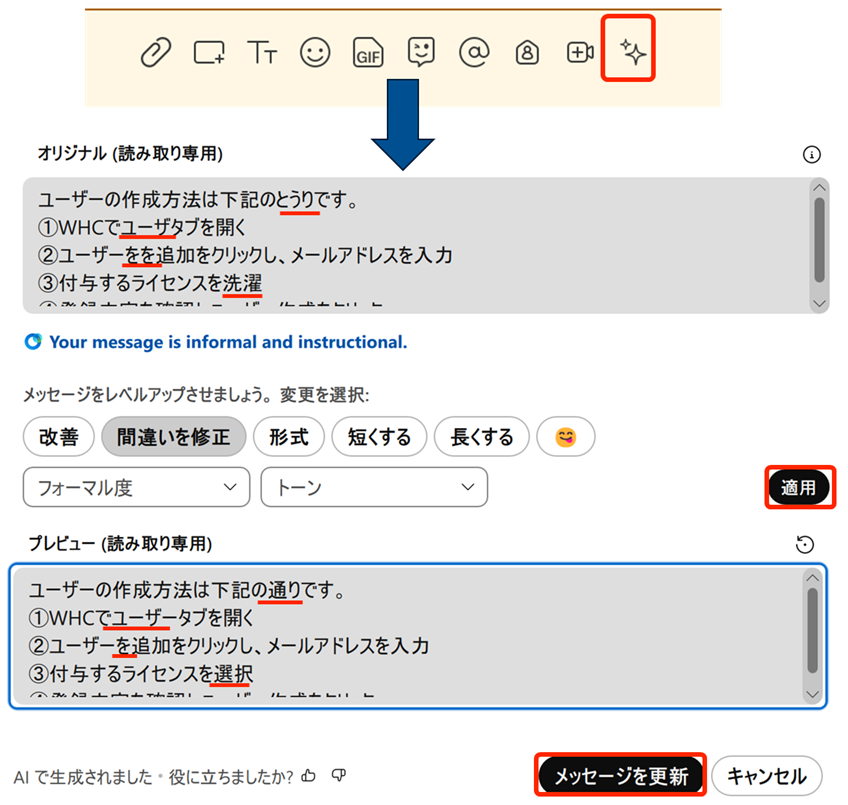The image size is (848, 805).
Task: Click the screen capture icon in toolbar
Action: tap(209, 54)
